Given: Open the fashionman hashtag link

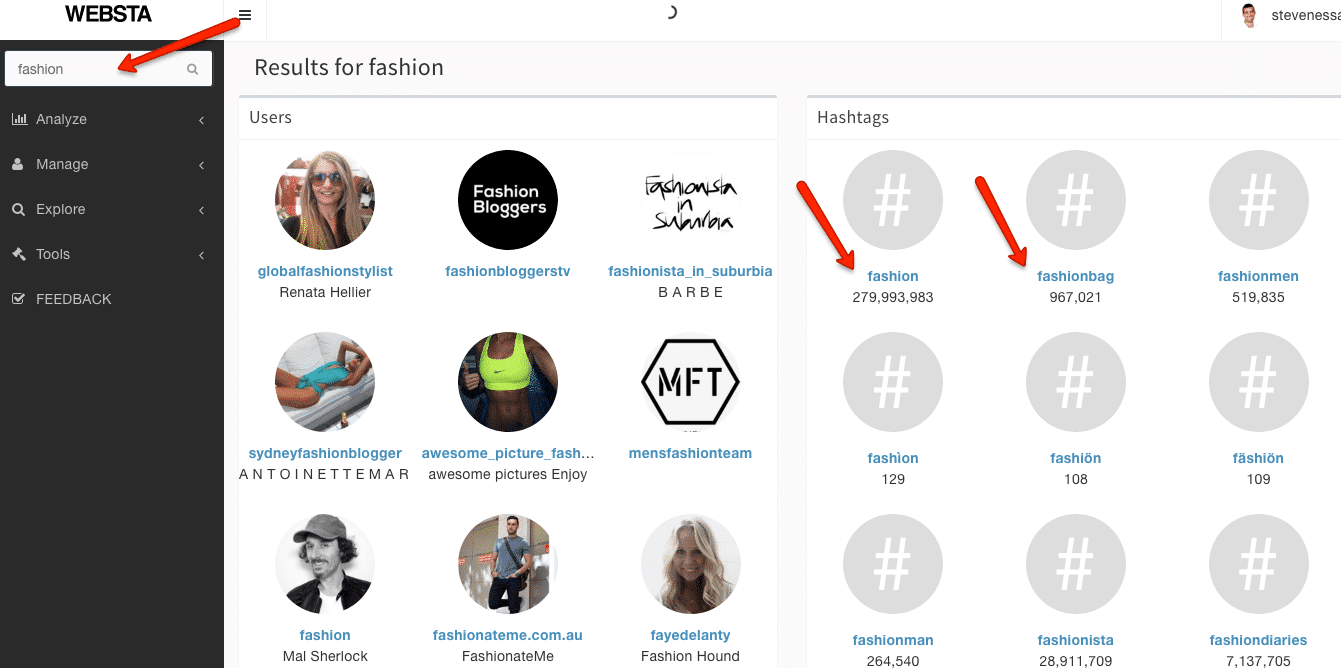Looking at the screenshot, I should click(x=893, y=640).
